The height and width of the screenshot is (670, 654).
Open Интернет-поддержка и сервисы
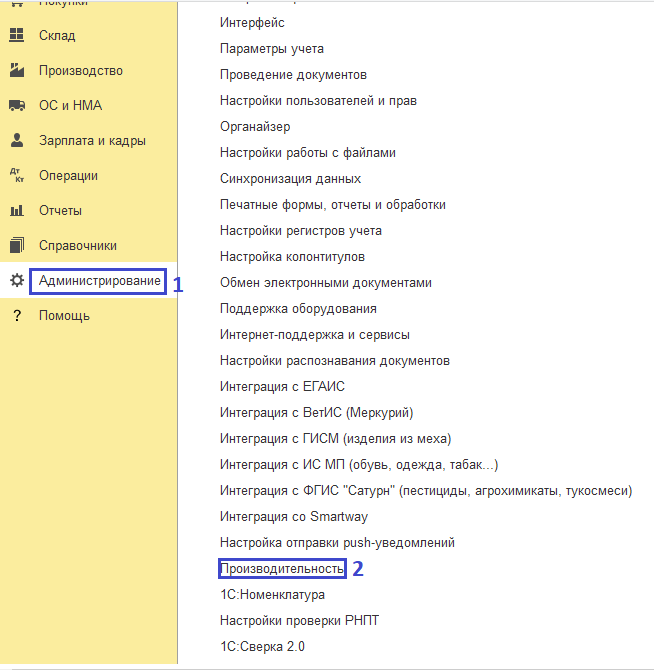(315, 335)
